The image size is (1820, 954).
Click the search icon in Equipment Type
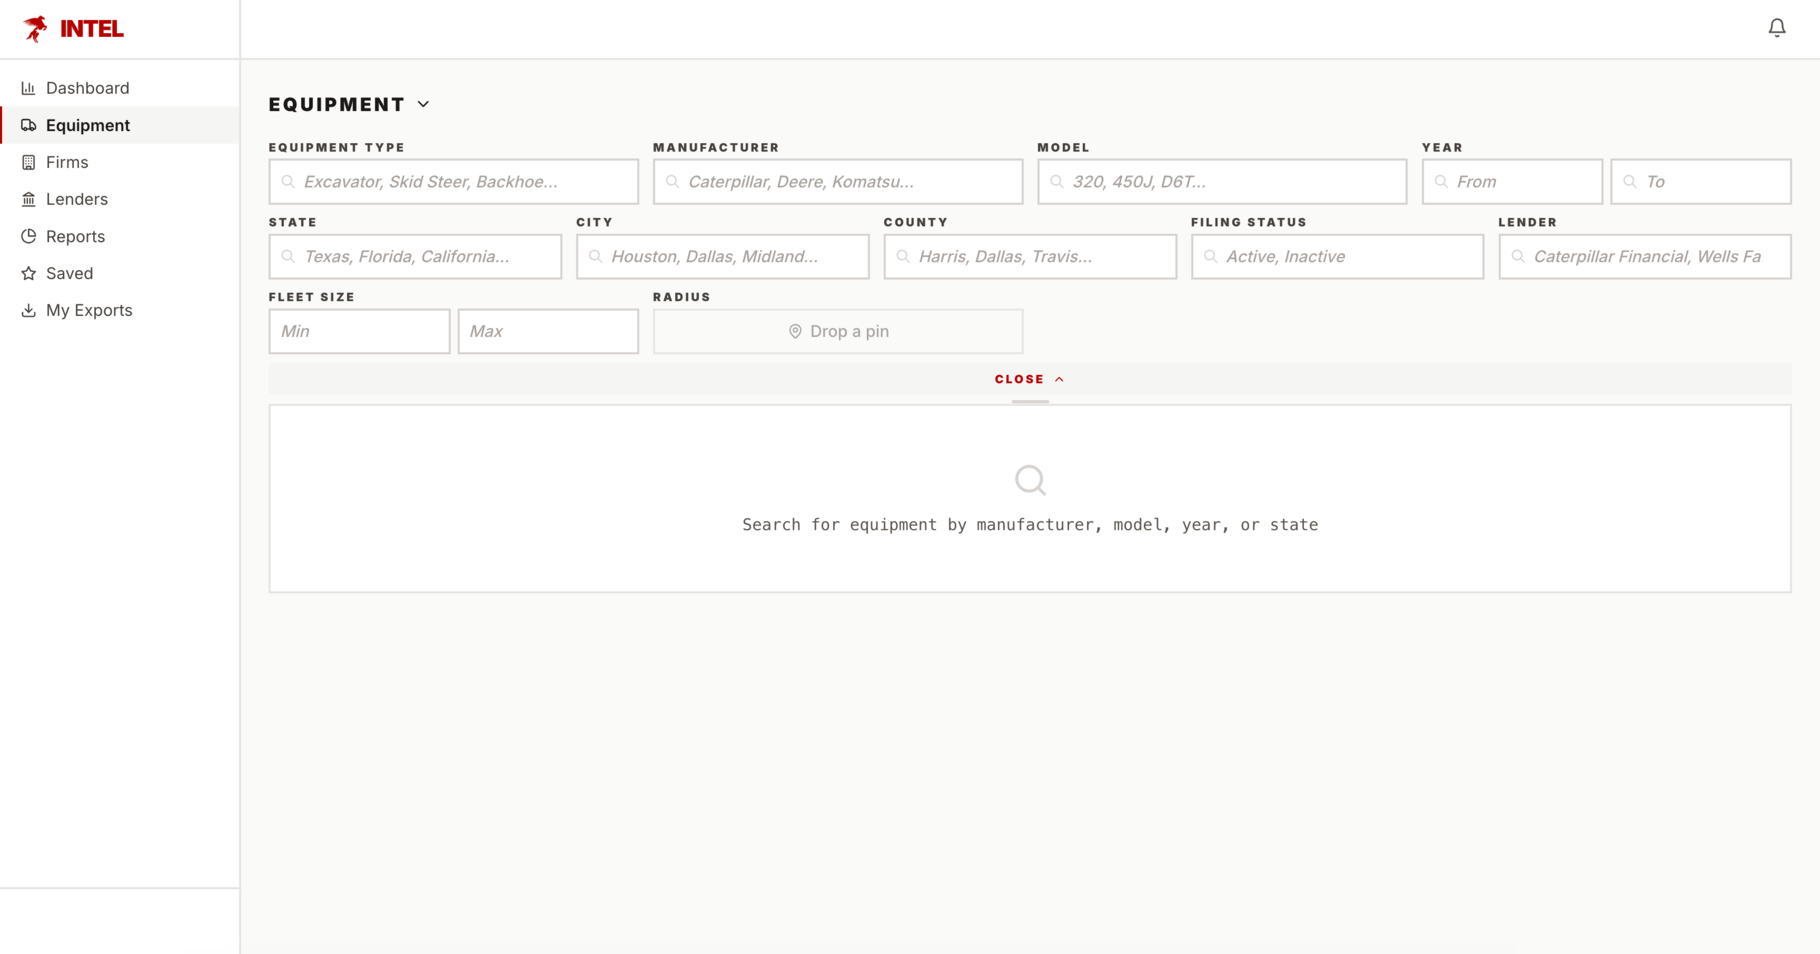pyautogui.click(x=288, y=182)
